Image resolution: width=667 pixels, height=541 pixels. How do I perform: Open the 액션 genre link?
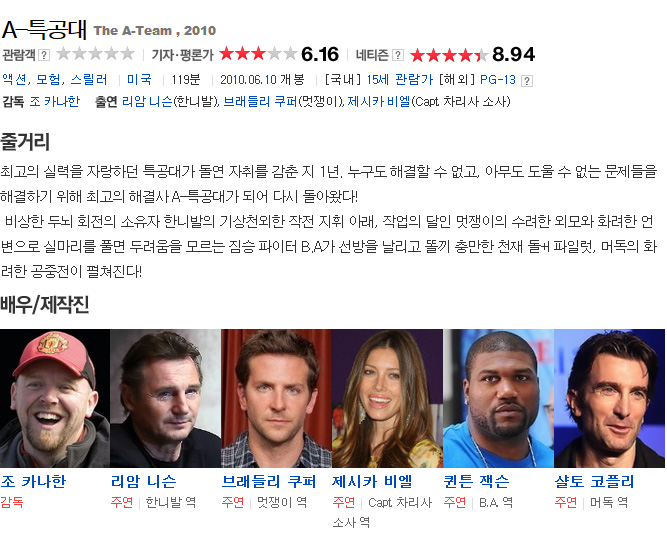pyautogui.click(x=14, y=80)
